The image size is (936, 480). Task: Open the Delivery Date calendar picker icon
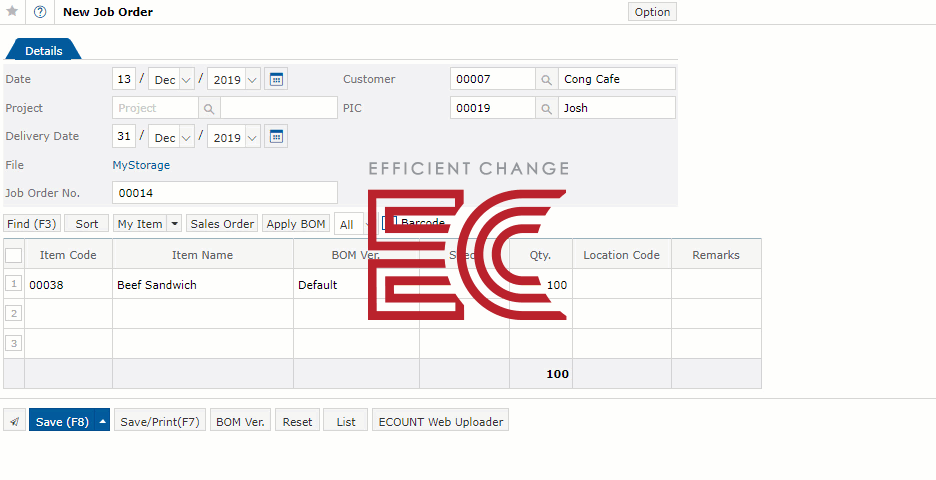pyautogui.click(x=276, y=136)
